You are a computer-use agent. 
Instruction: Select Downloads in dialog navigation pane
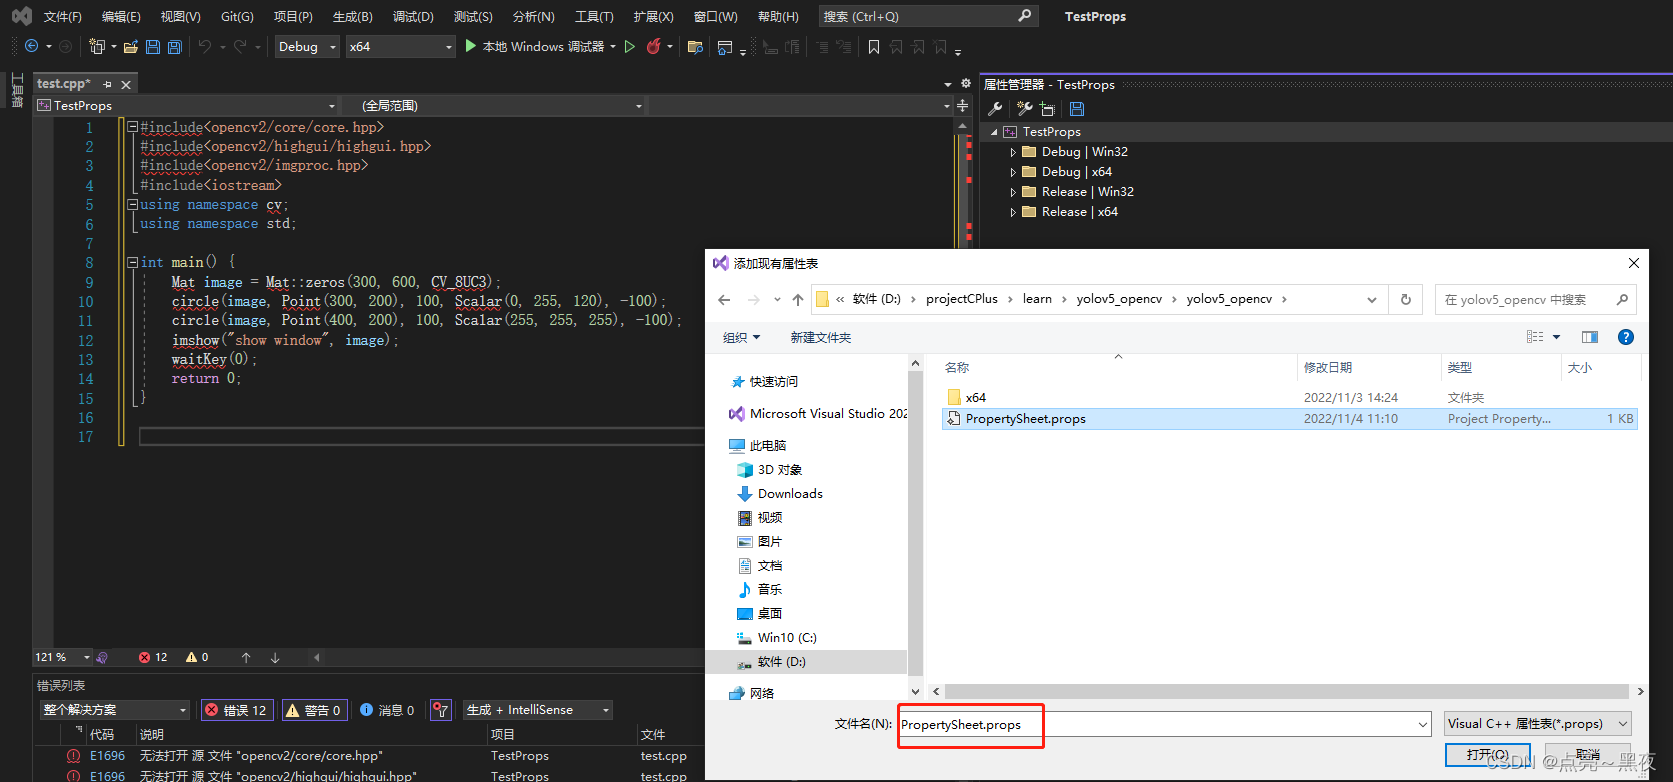790,494
